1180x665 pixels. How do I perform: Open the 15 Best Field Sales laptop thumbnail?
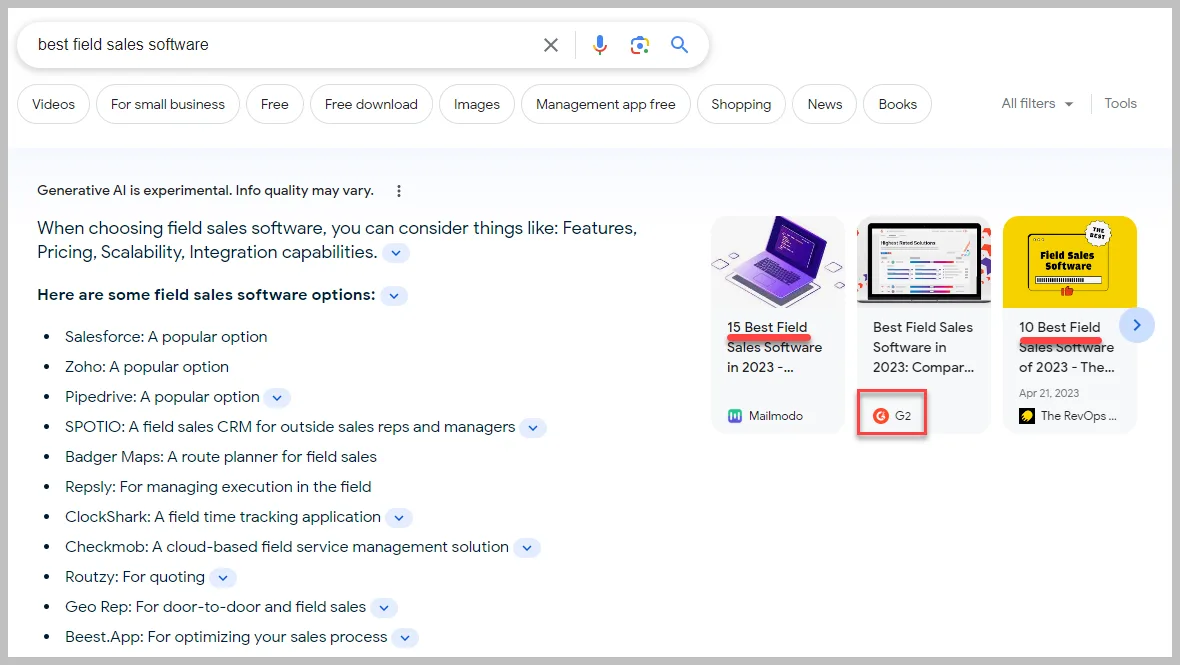[x=777, y=261]
